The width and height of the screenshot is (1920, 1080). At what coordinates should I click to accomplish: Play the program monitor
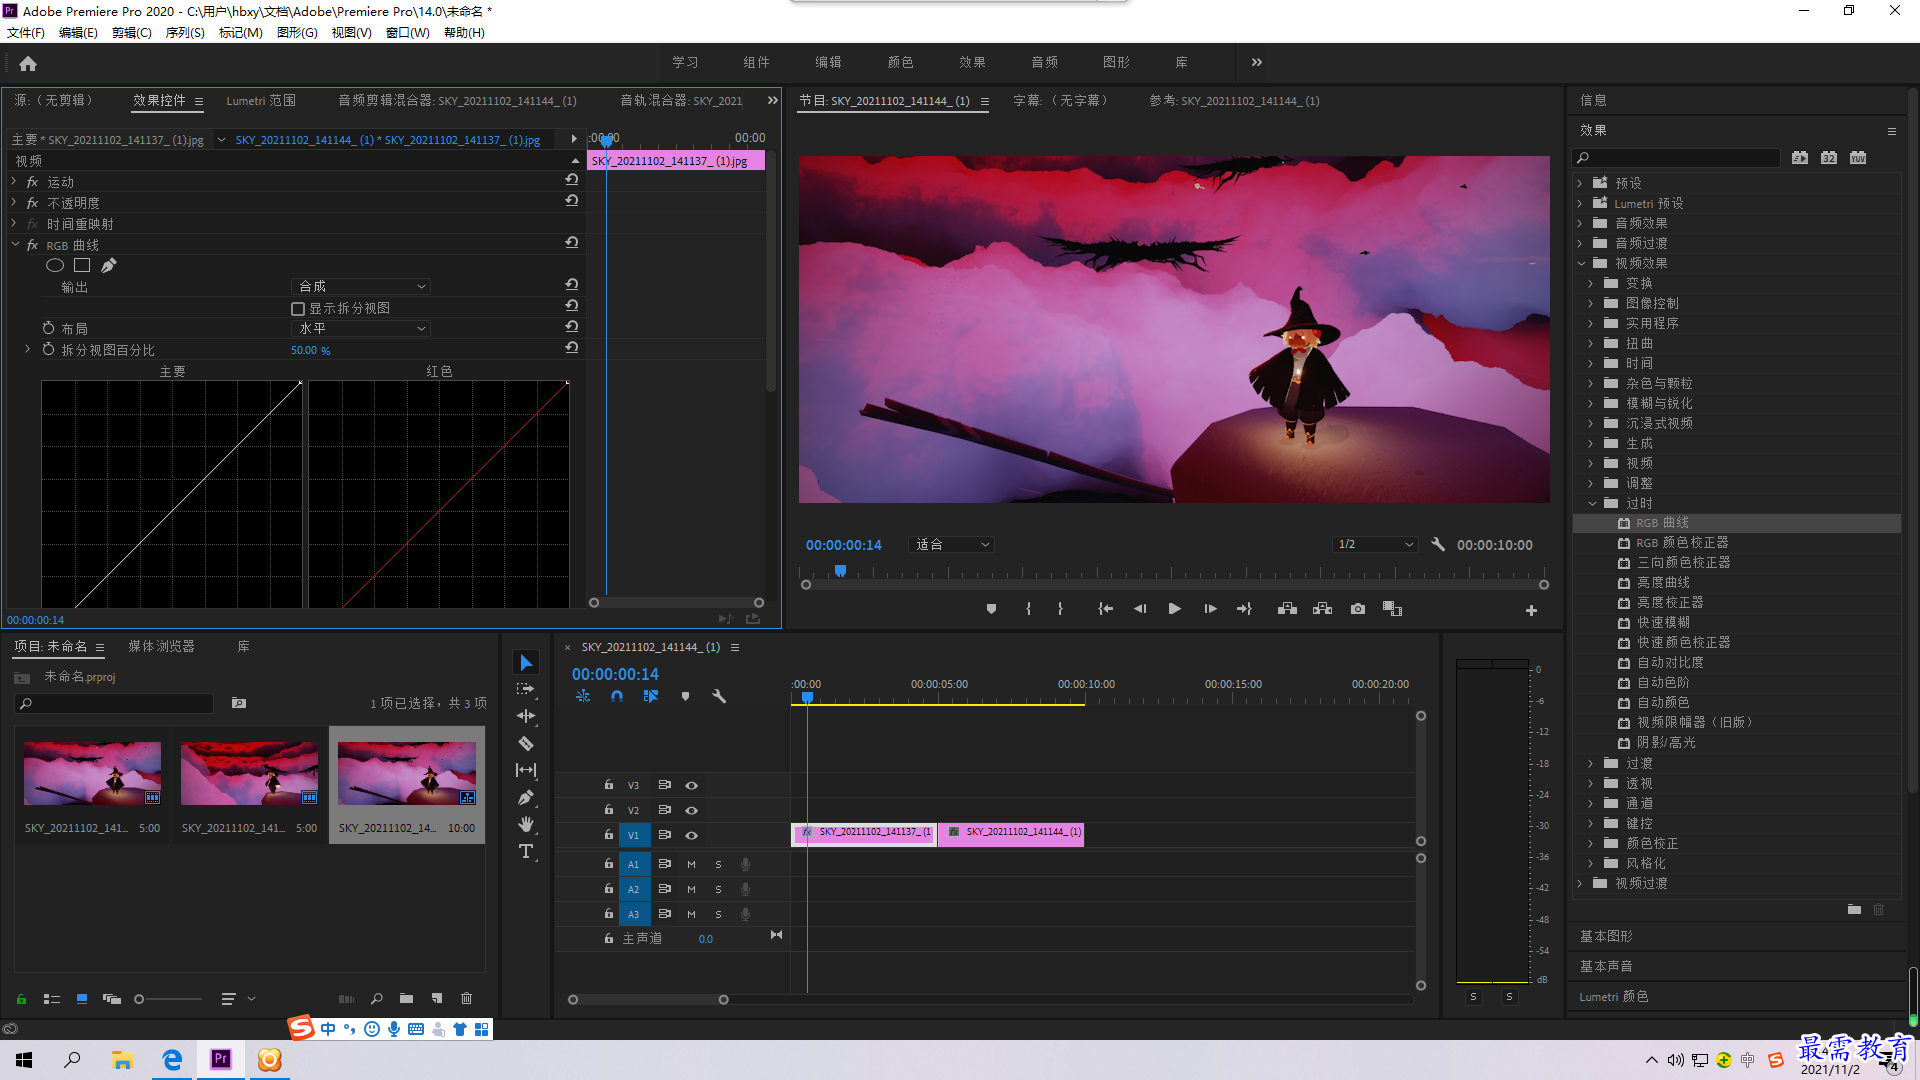tap(1175, 609)
